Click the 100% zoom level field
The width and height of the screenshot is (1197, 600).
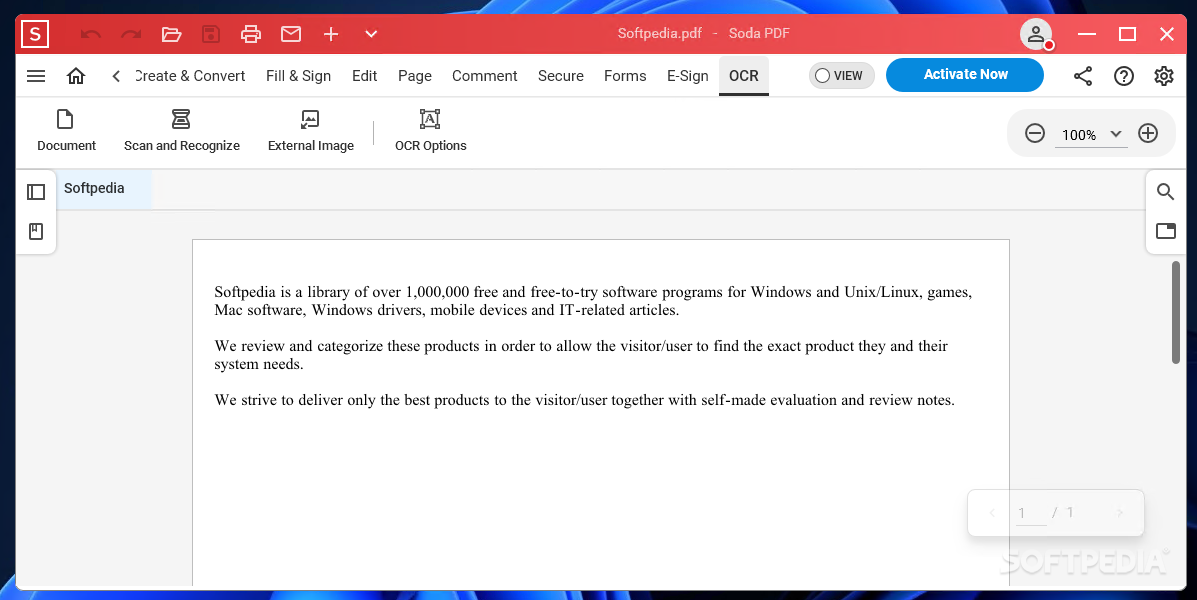(1079, 135)
